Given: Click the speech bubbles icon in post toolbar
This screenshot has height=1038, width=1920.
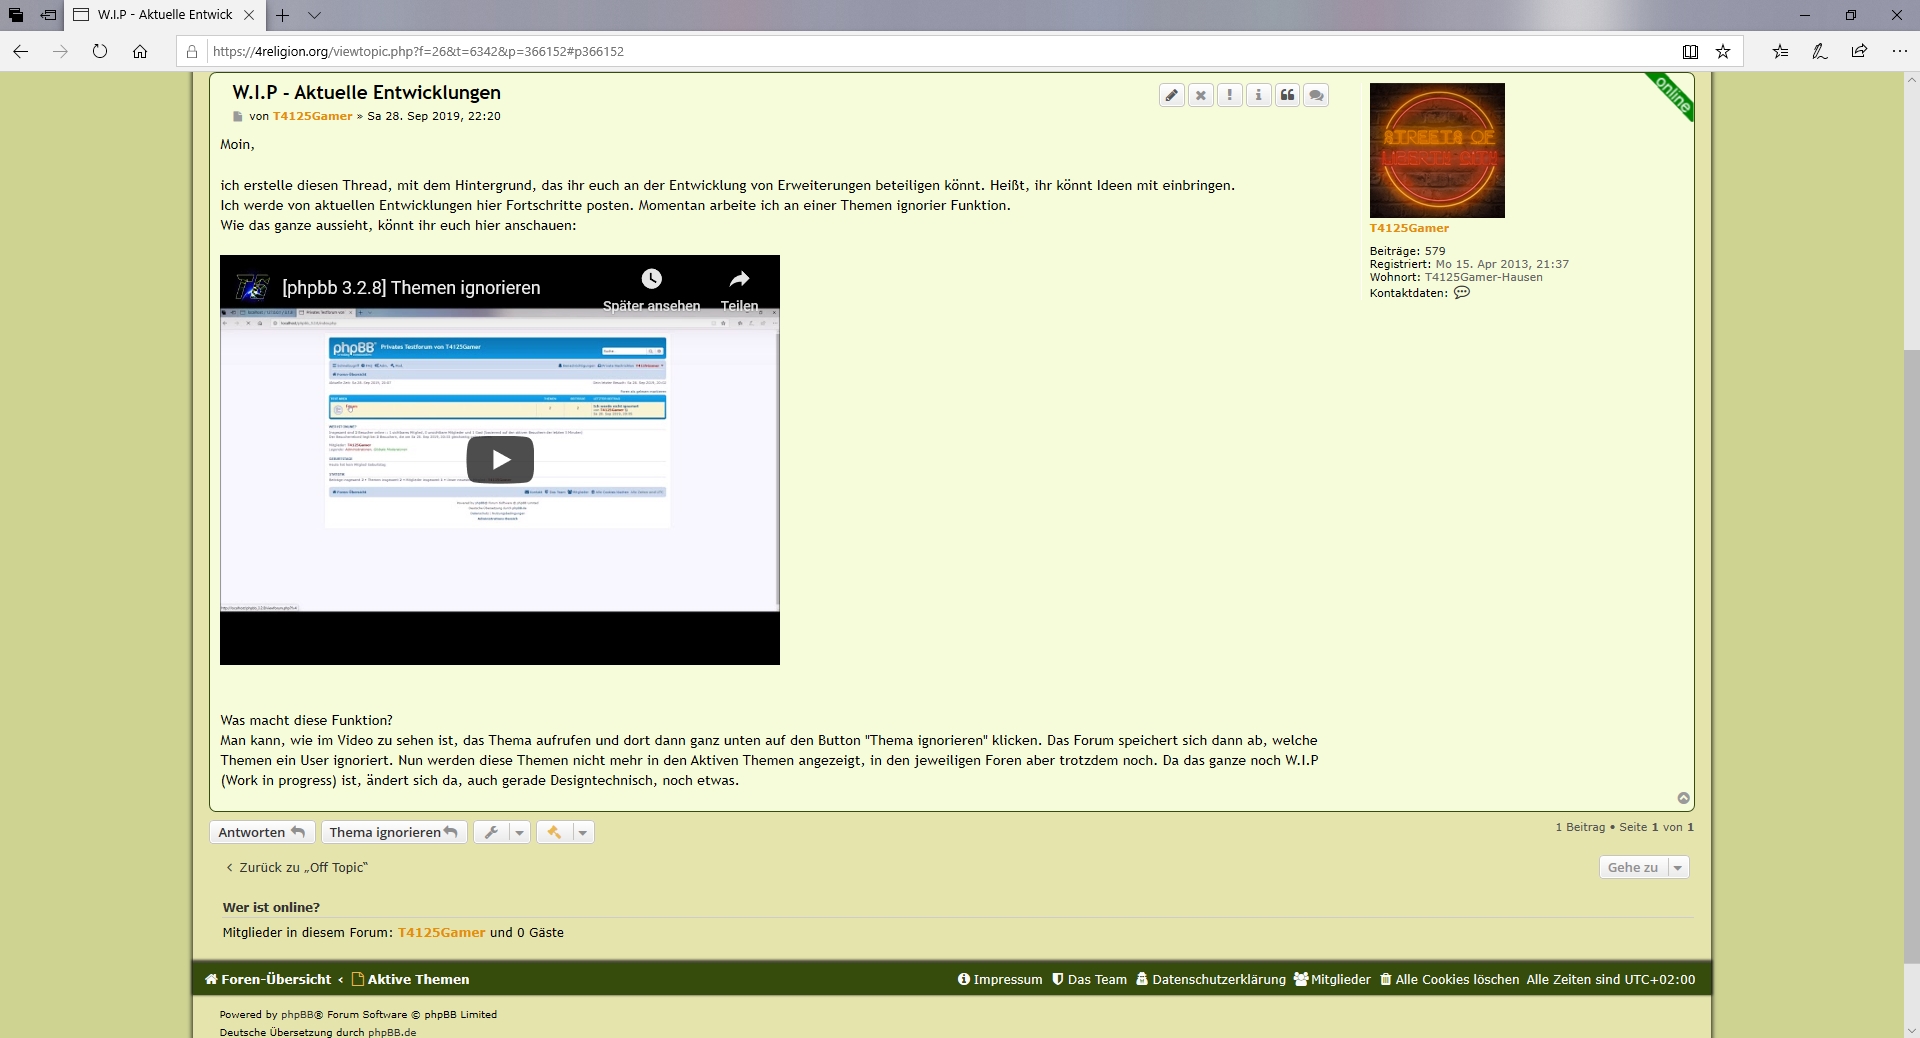Looking at the screenshot, I should (x=1317, y=95).
